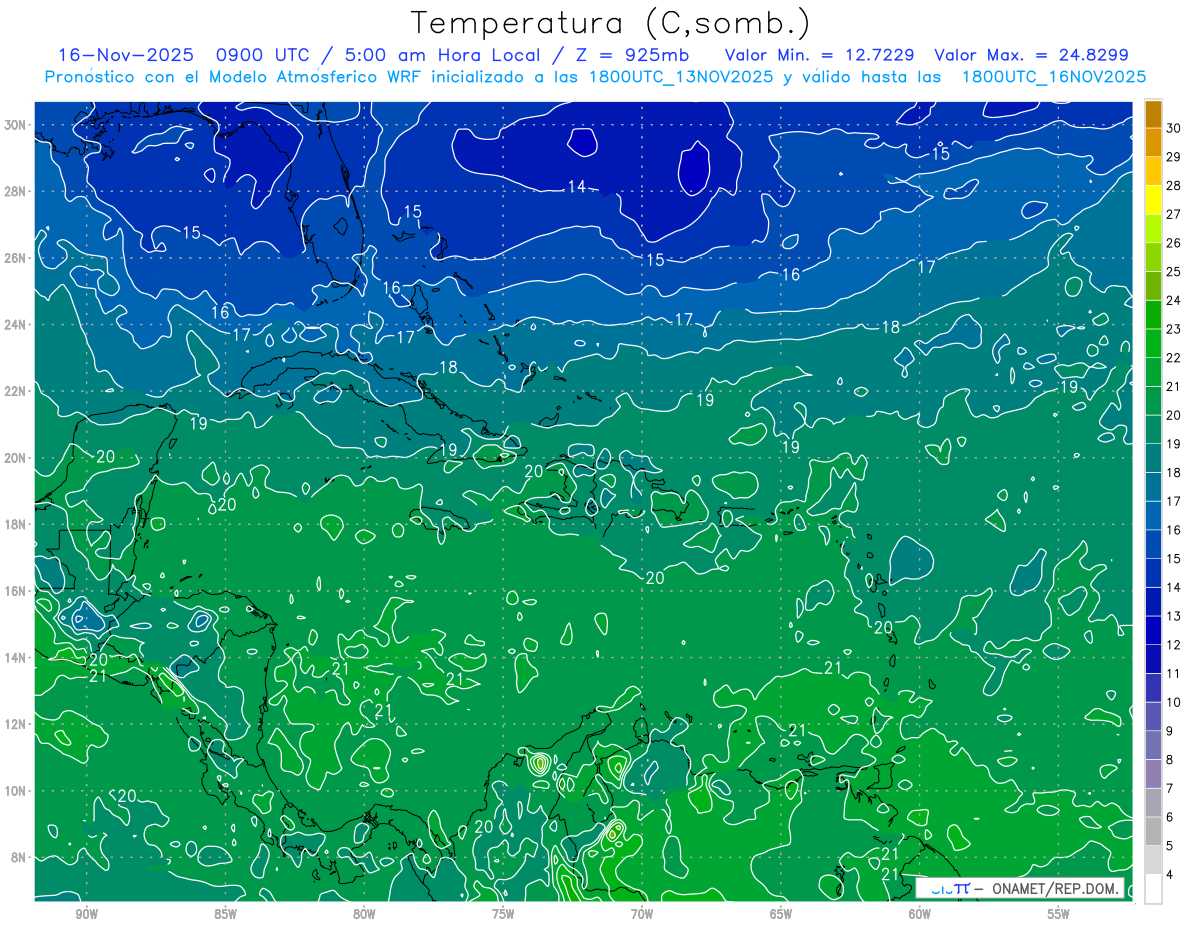Click the legend value 4
The image size is (1200, 927).
[x=1169, y=875]
